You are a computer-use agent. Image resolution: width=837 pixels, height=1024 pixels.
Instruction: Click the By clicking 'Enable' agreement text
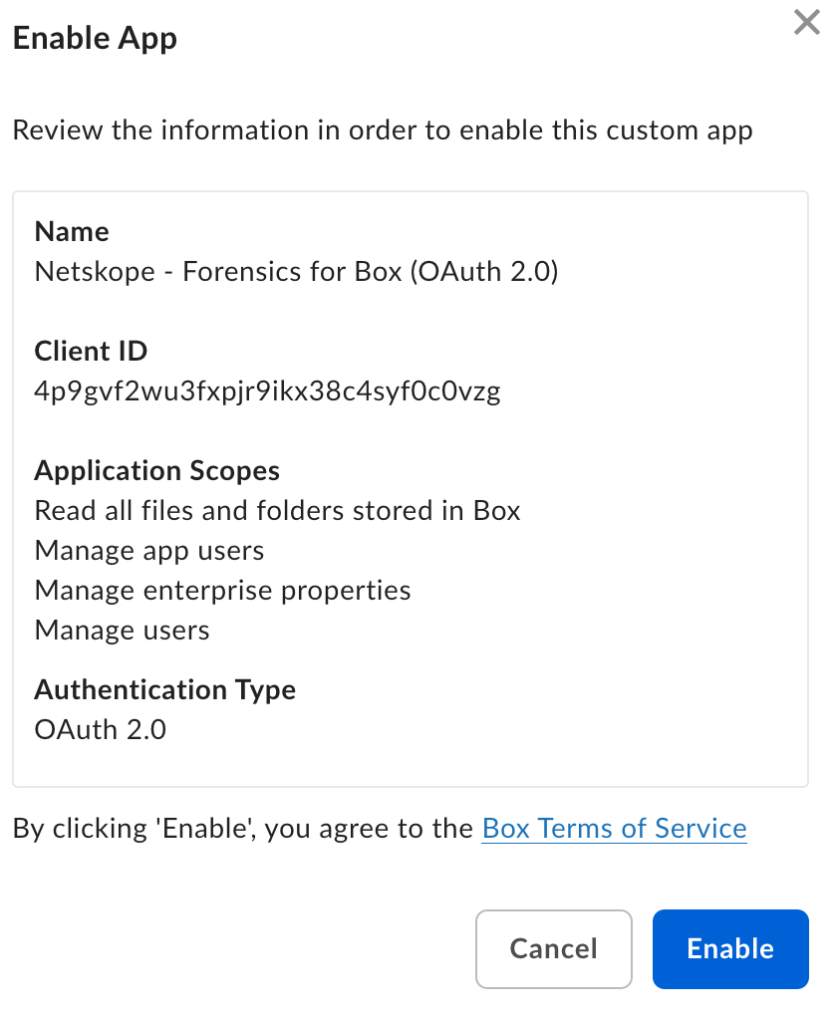click(243, 828)
